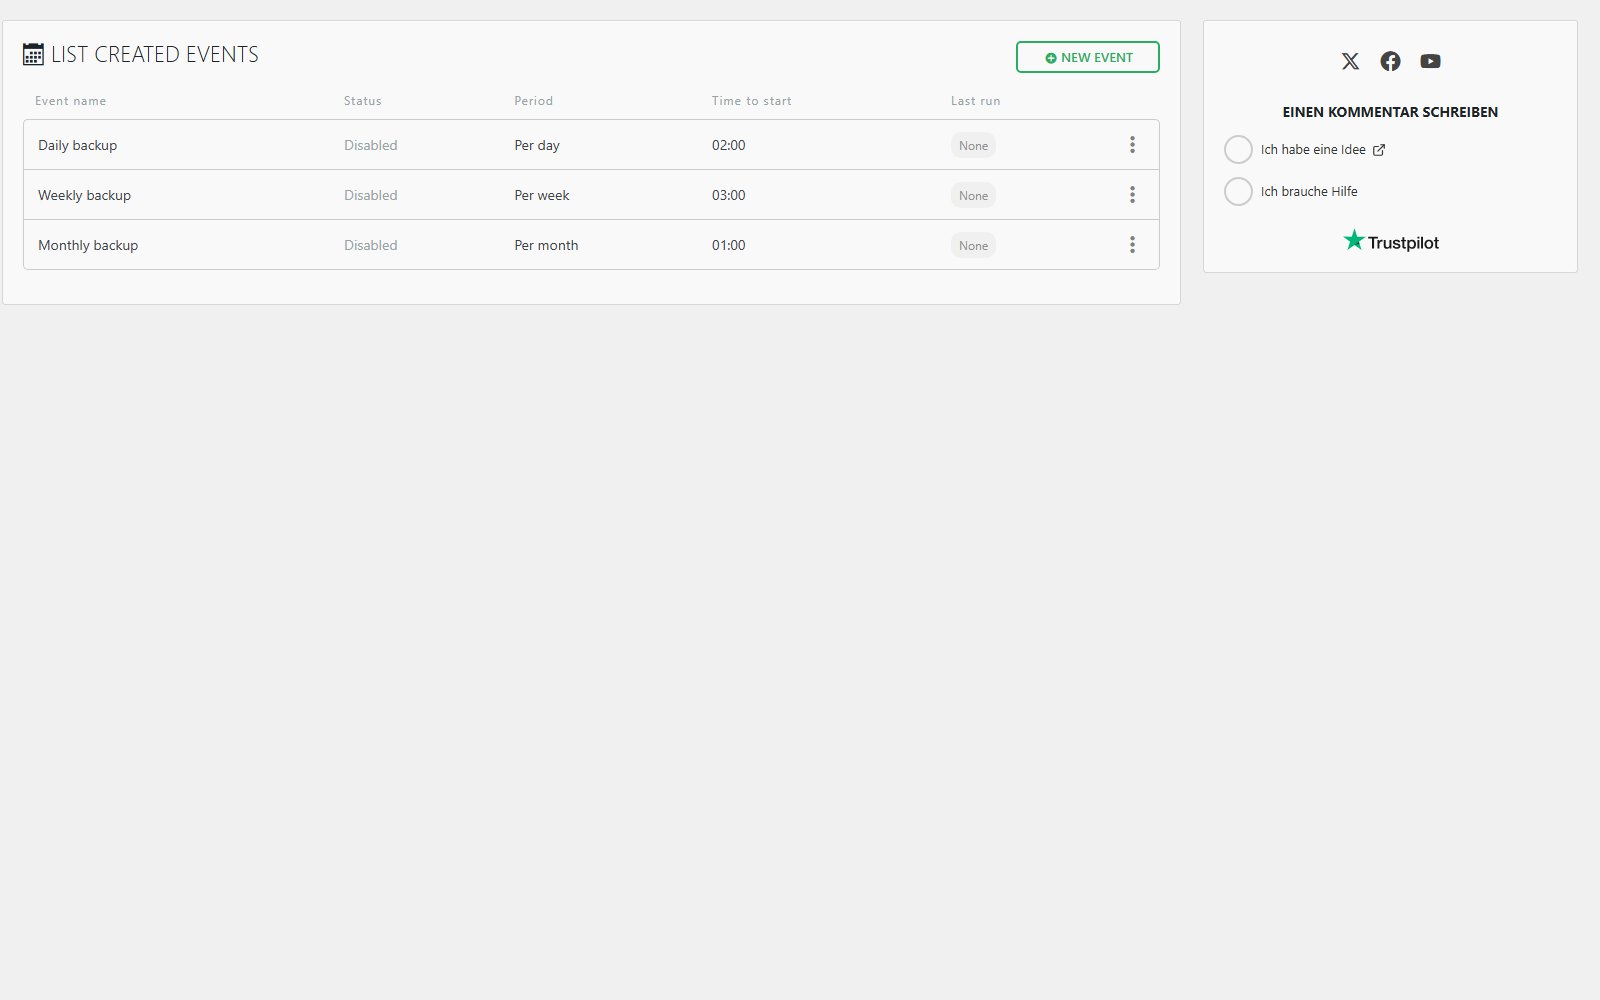Open the three-dot menu for Daily backup
1600x1000 pixels.
tap(1132, 145)
